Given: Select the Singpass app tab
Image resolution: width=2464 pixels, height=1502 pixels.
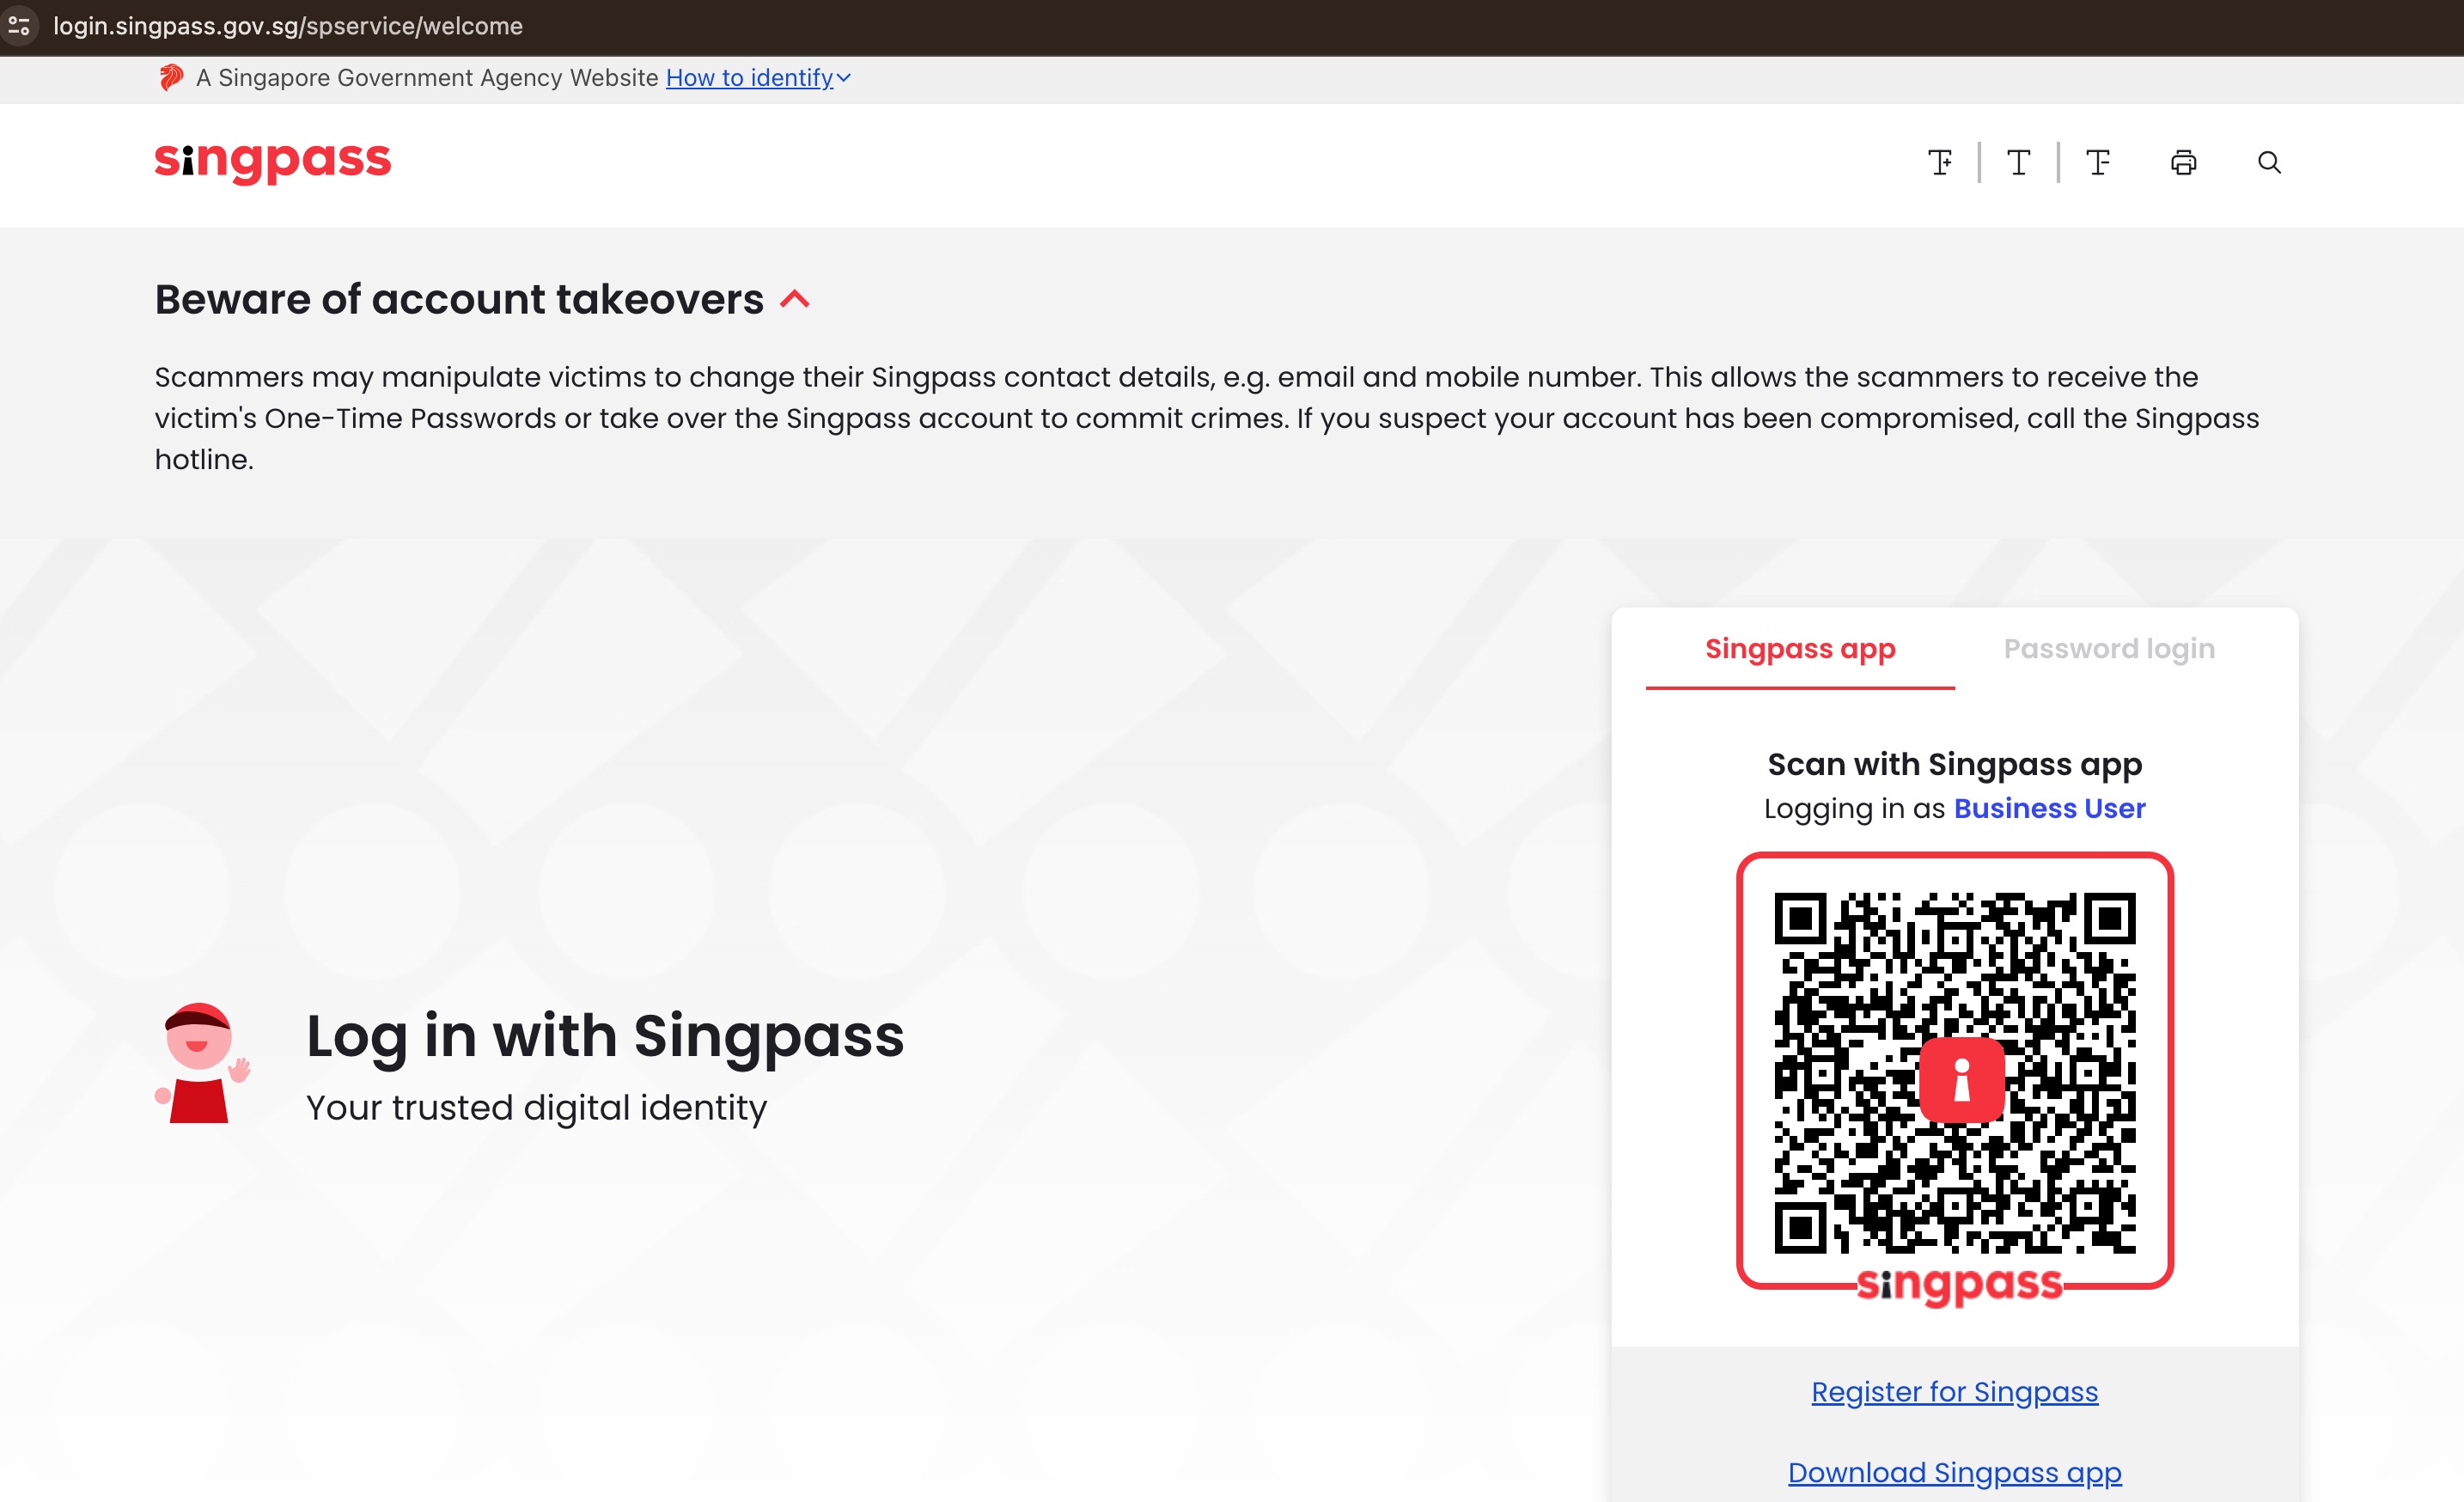Looking at the screenshot, I should point(1799,649).
